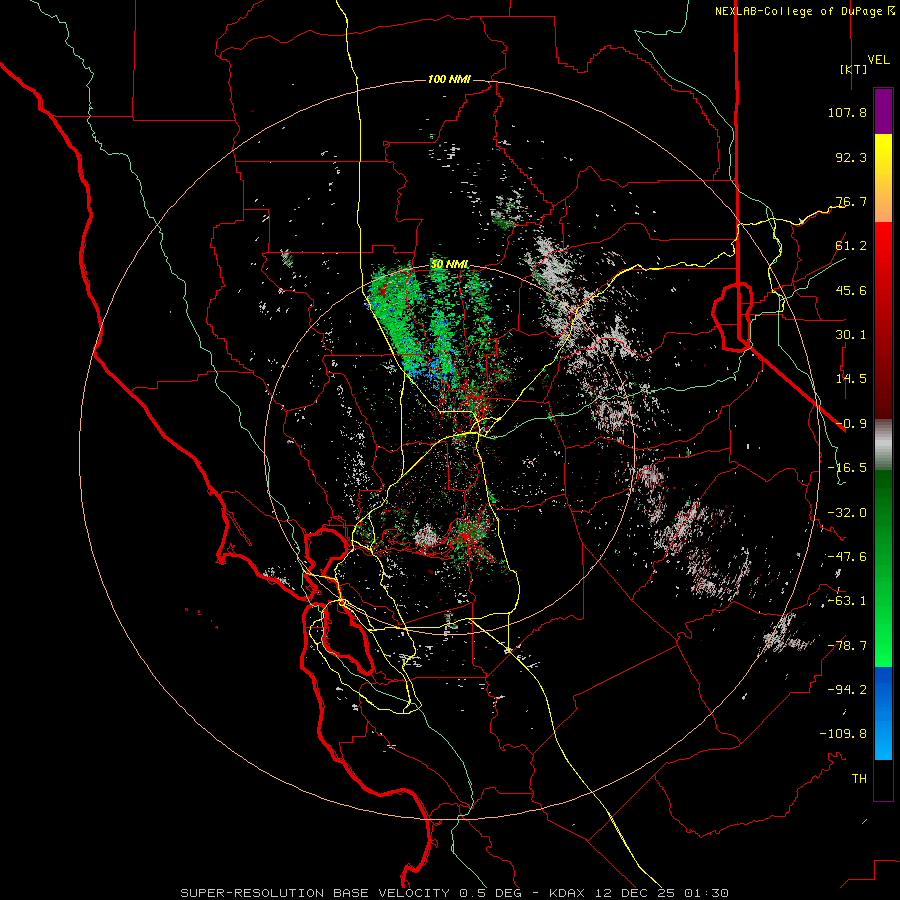Click the 100 NMI range ring label
This screenshot has width=900, height=900.
coord(449,79)
